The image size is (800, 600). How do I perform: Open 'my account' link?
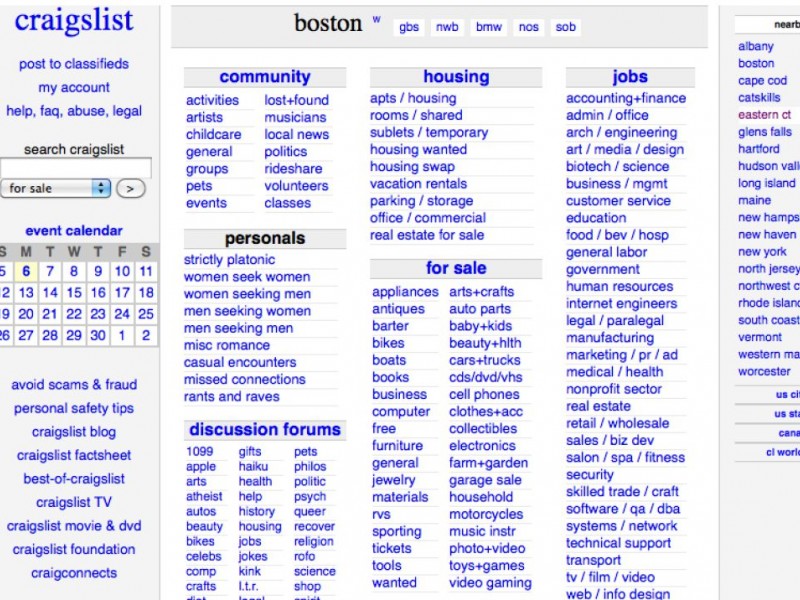pyautogui.click(x=74, y=87)
